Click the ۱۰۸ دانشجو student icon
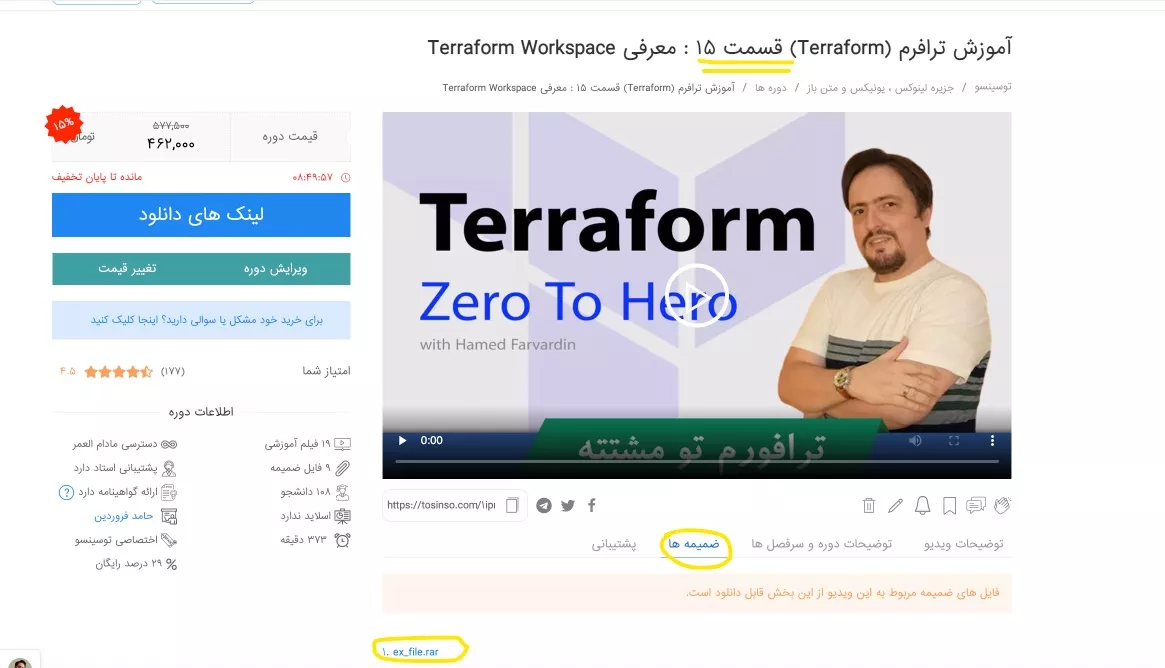This screenshot has height=668, width=1165. (343, 492)
